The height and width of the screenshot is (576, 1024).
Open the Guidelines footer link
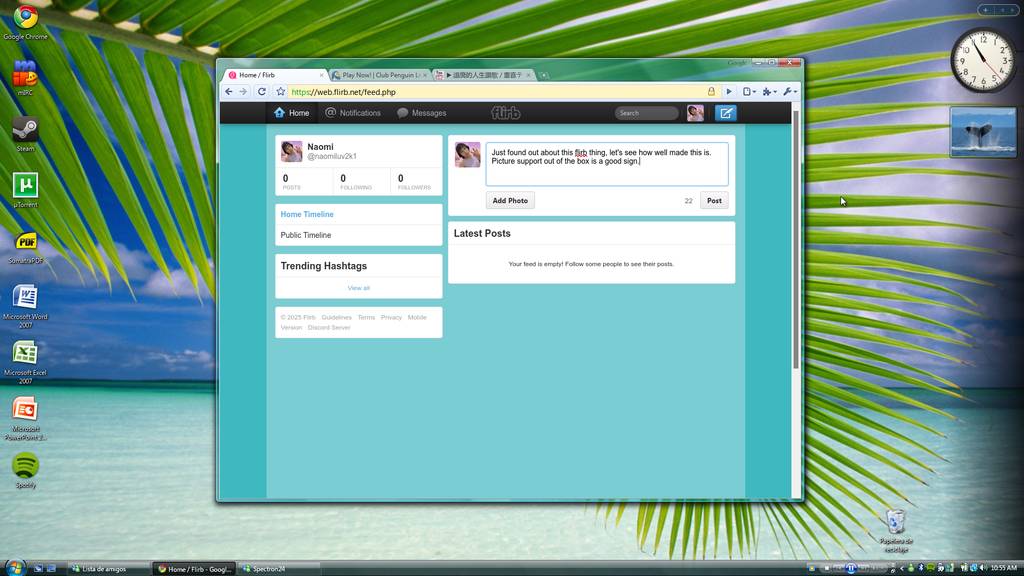point(336,317)
